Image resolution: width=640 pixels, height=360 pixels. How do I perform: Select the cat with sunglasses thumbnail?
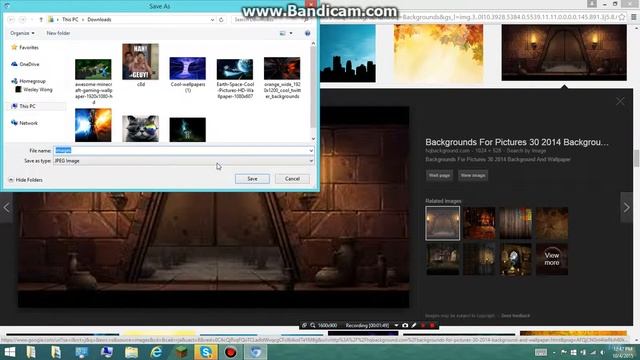(x=140, y=128)
